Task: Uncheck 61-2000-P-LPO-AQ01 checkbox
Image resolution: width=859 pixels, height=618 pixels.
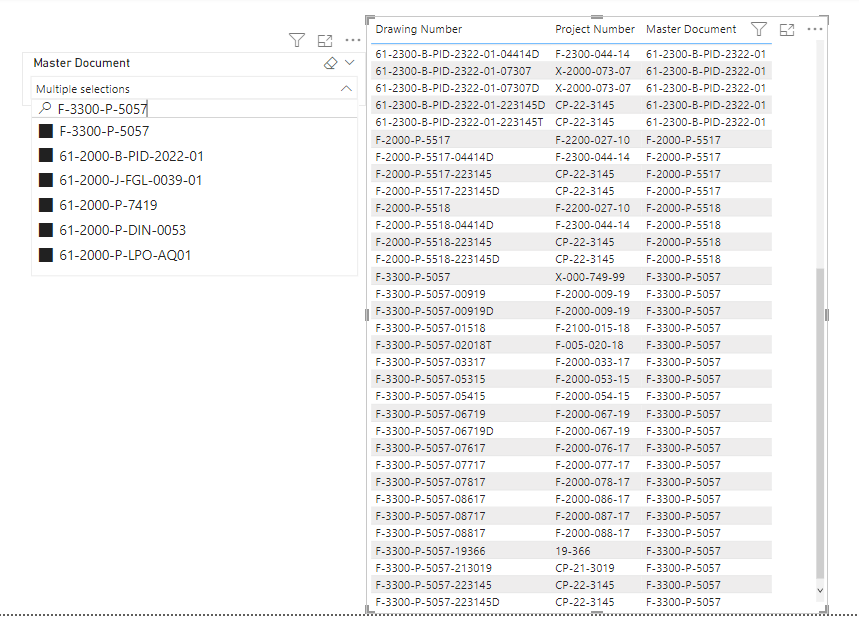Action: coord(46,255)
